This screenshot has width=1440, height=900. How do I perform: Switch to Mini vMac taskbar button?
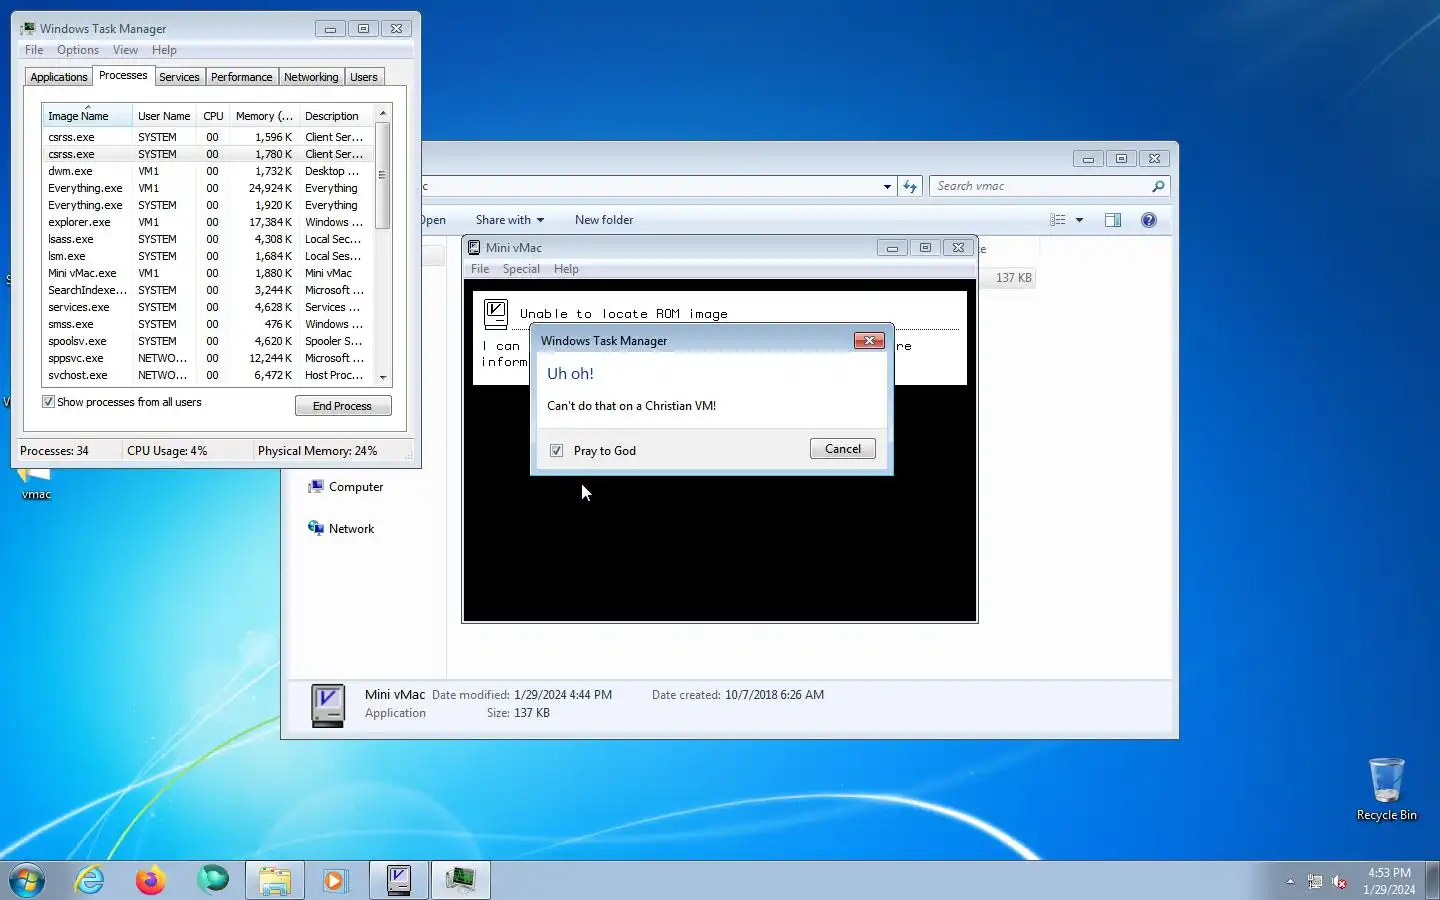(x=399, y=880)
